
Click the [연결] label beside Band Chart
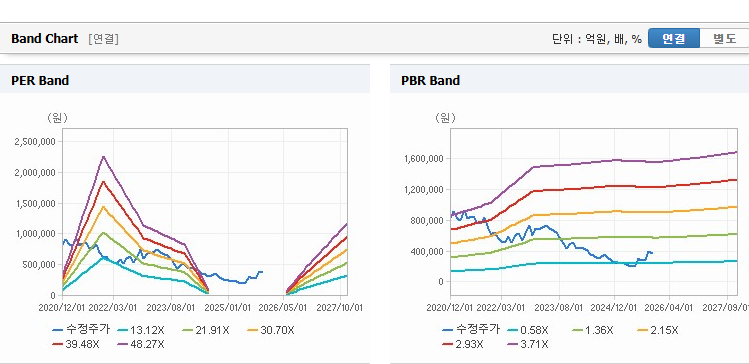coord(103,39)
